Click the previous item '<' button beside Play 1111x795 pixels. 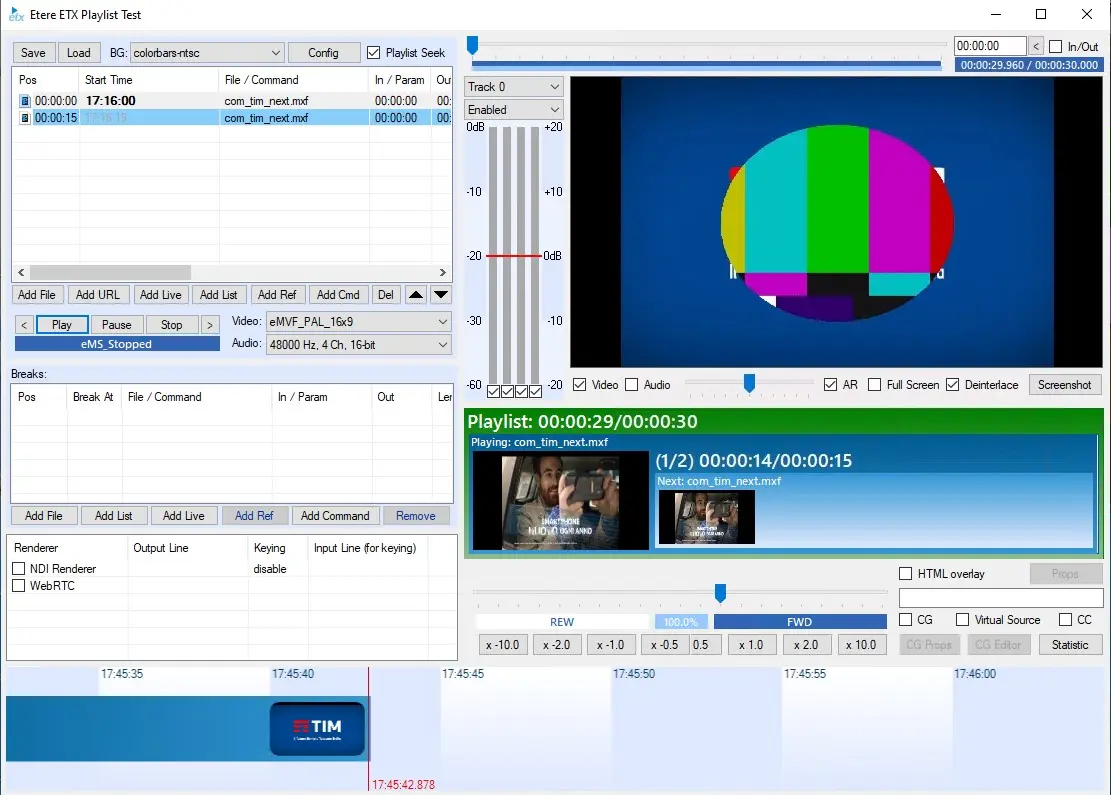(24, 325)
